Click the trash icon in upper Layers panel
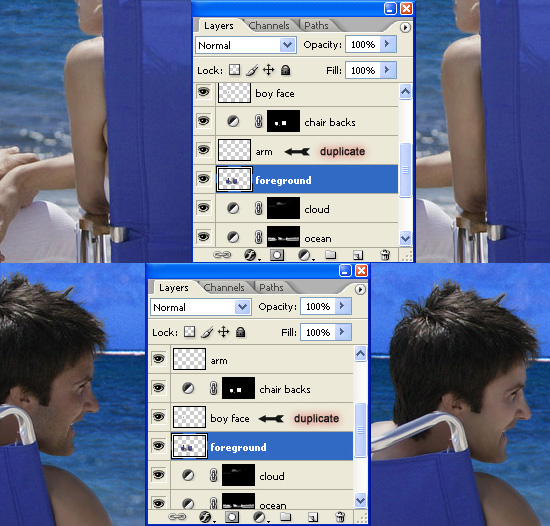550x526 pixels. coord(385,255)
